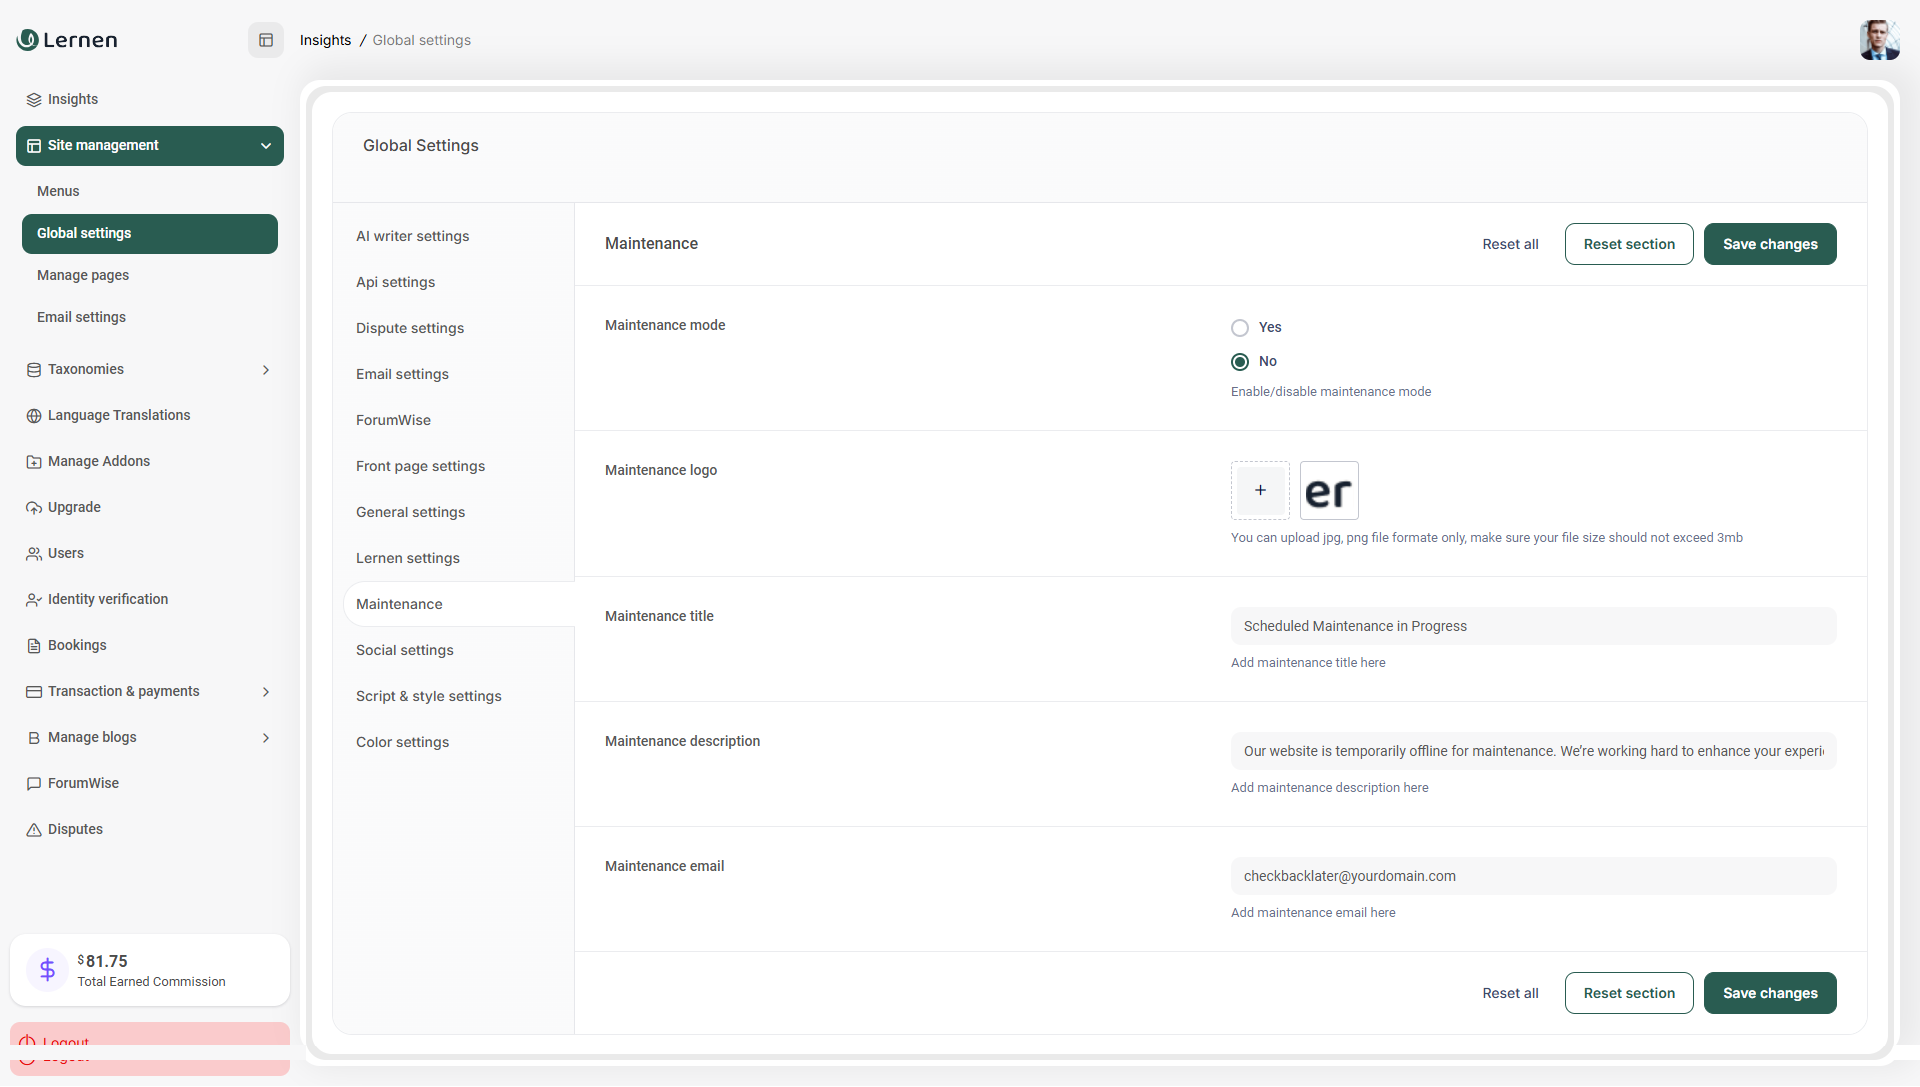
Task: Expand Transaction & payments chevron
Action: [266, 692]
